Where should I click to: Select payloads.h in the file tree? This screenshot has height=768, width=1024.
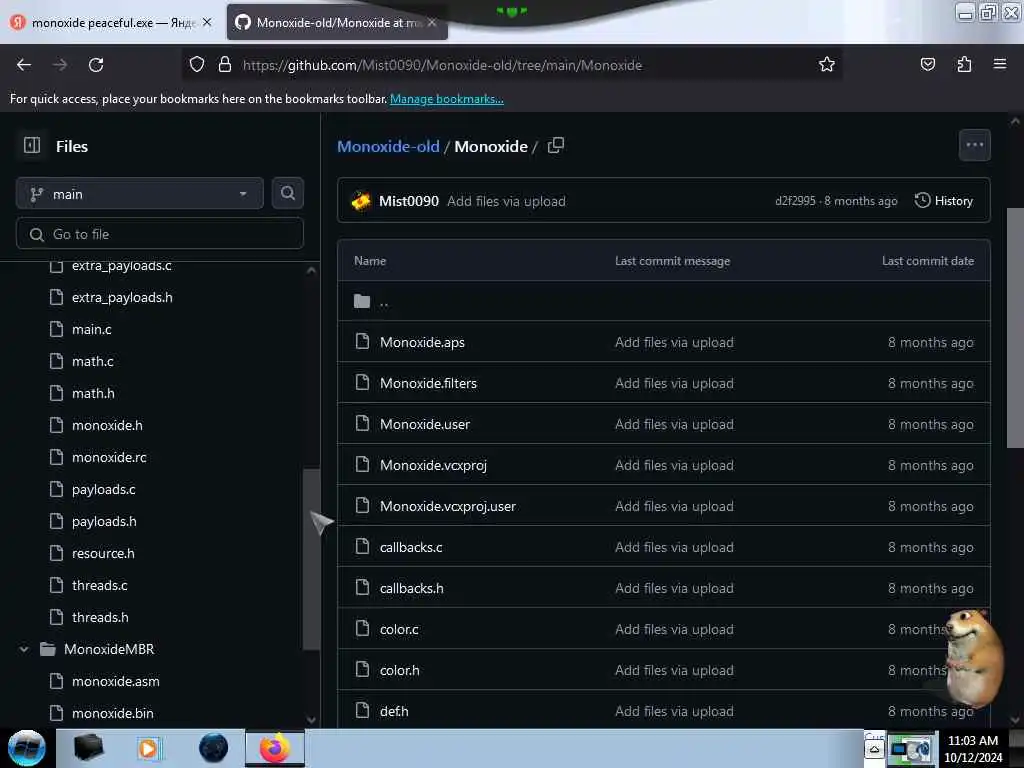pos(104,521)
